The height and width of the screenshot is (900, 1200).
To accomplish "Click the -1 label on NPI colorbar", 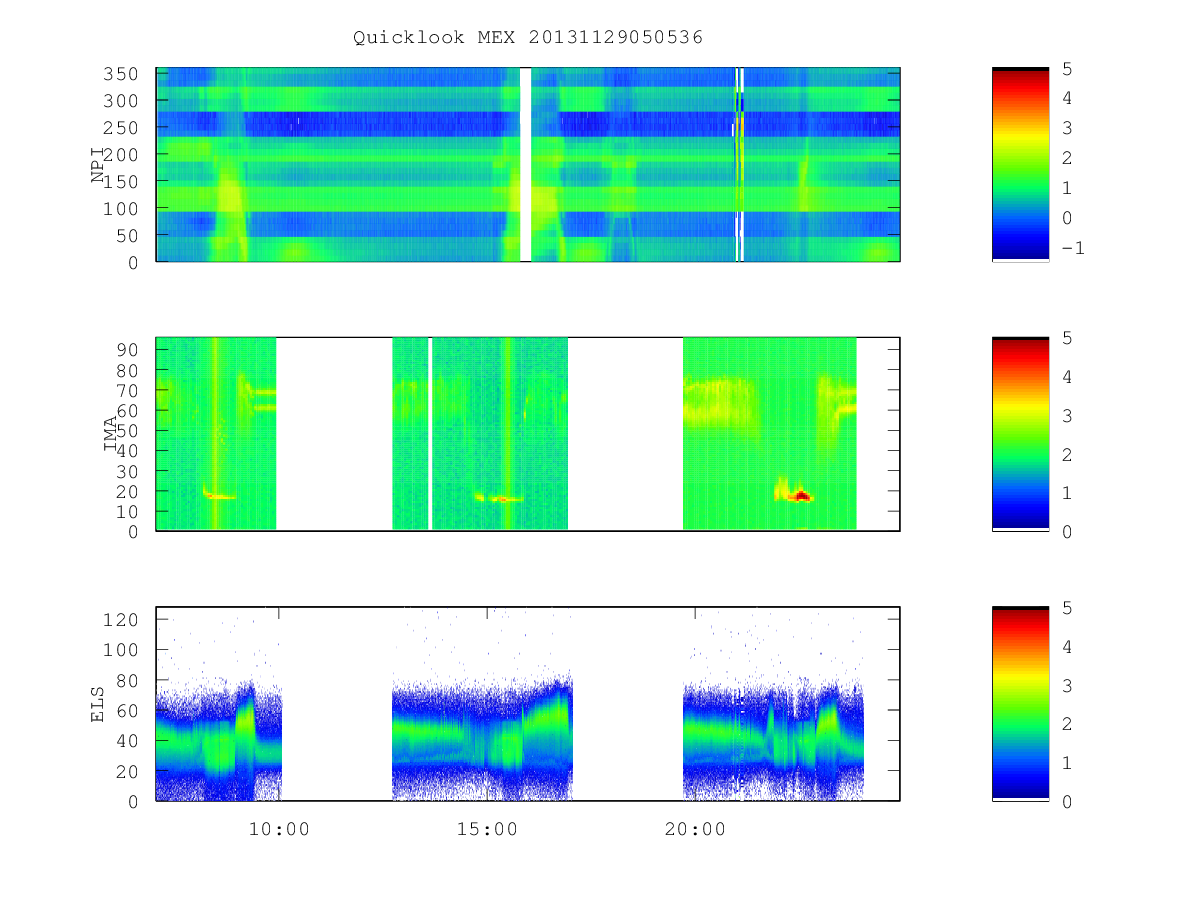I will tap(1072, 248).
